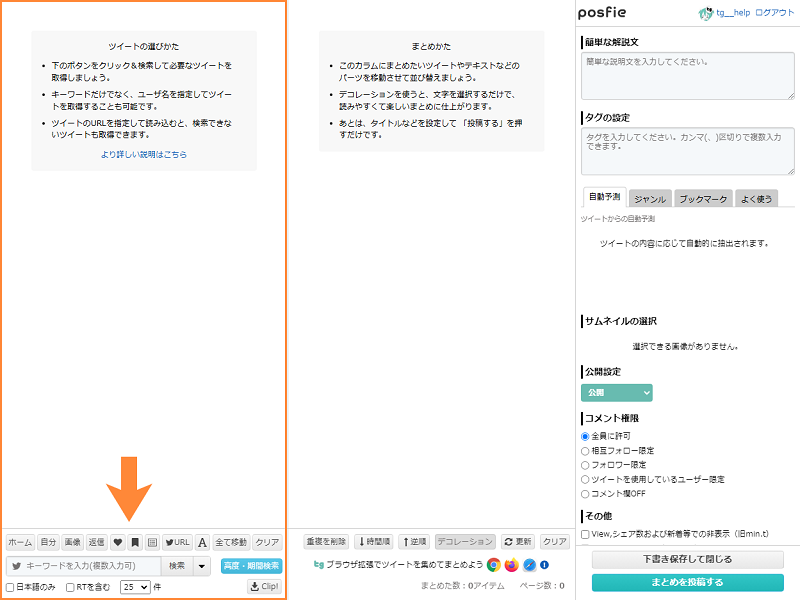Click the bookmark icon button

tap(135, 542)
